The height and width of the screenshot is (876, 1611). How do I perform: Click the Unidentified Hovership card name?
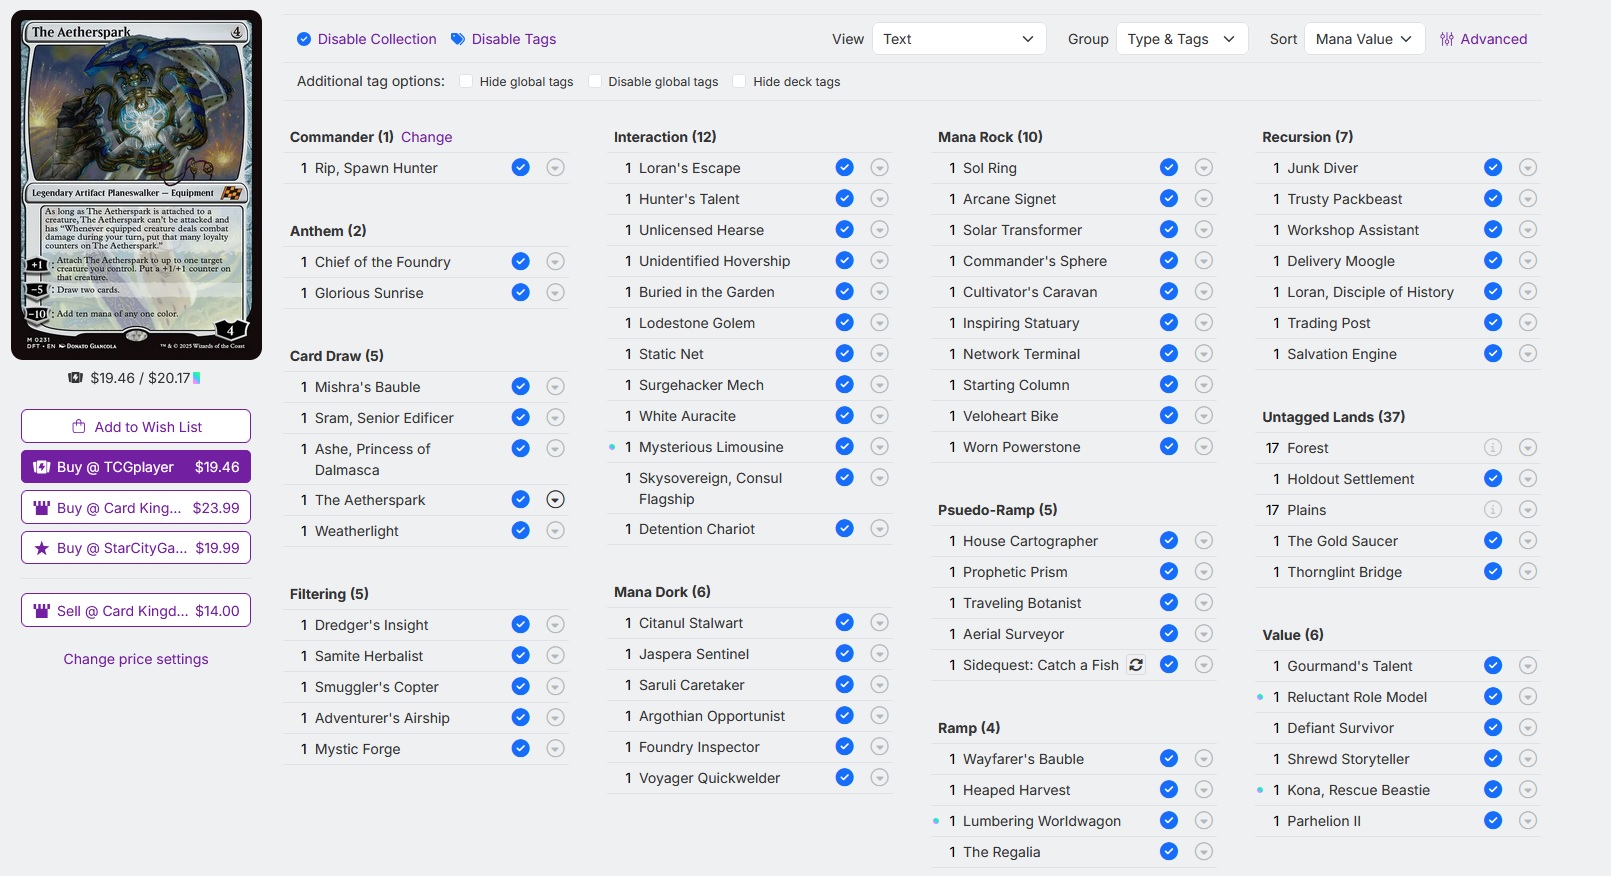[x=714, y=261]
